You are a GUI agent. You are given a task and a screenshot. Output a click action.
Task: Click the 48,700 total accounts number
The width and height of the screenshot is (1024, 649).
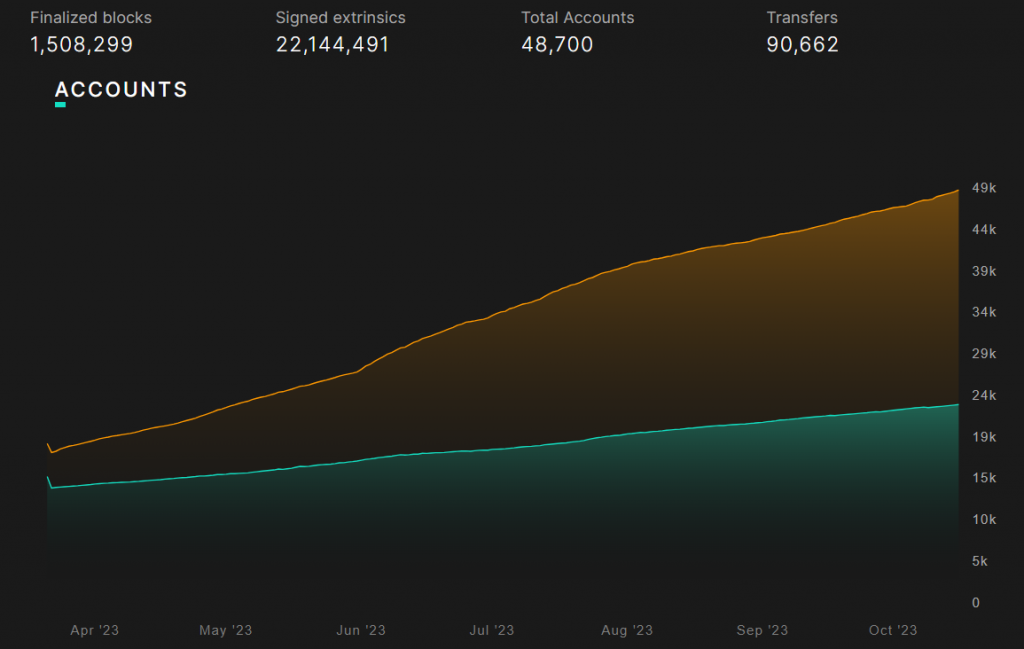[x=557, y=45]
